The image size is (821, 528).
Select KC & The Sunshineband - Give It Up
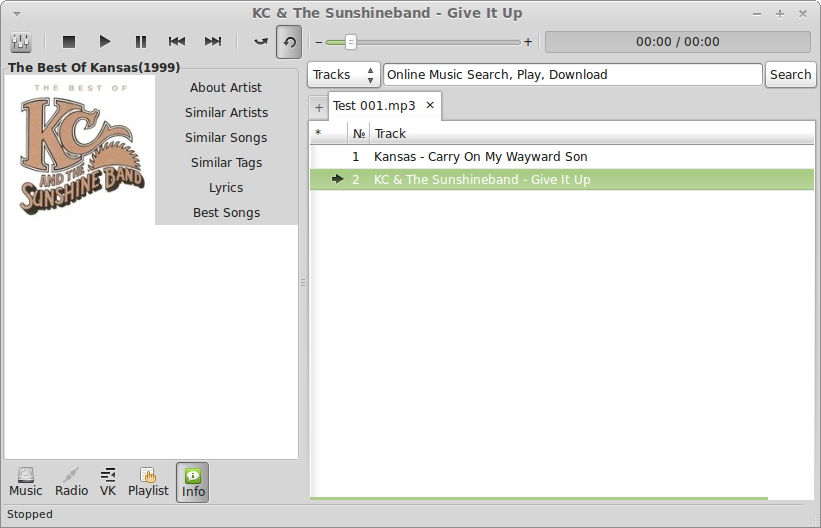(x=562, y=180)
